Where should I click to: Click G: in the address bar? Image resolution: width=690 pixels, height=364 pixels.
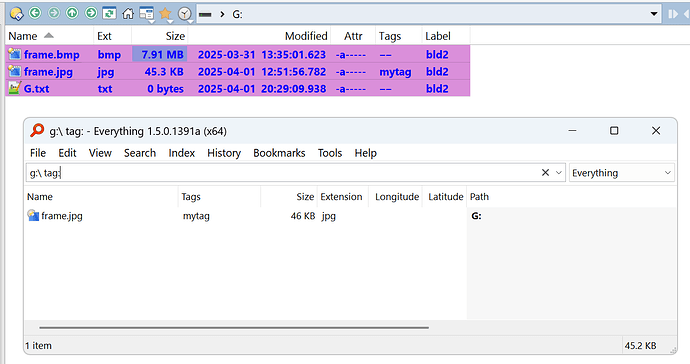(238, 15)
